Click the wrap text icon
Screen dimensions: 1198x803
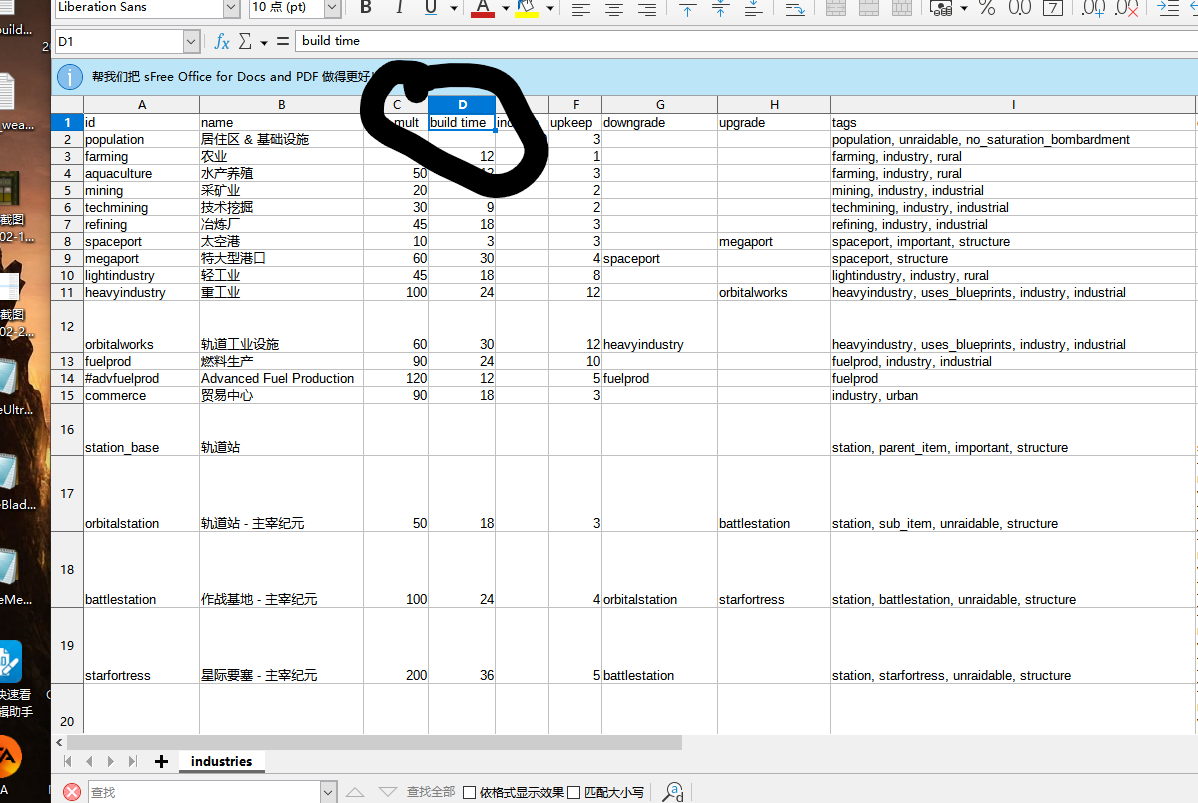[795, 9]
